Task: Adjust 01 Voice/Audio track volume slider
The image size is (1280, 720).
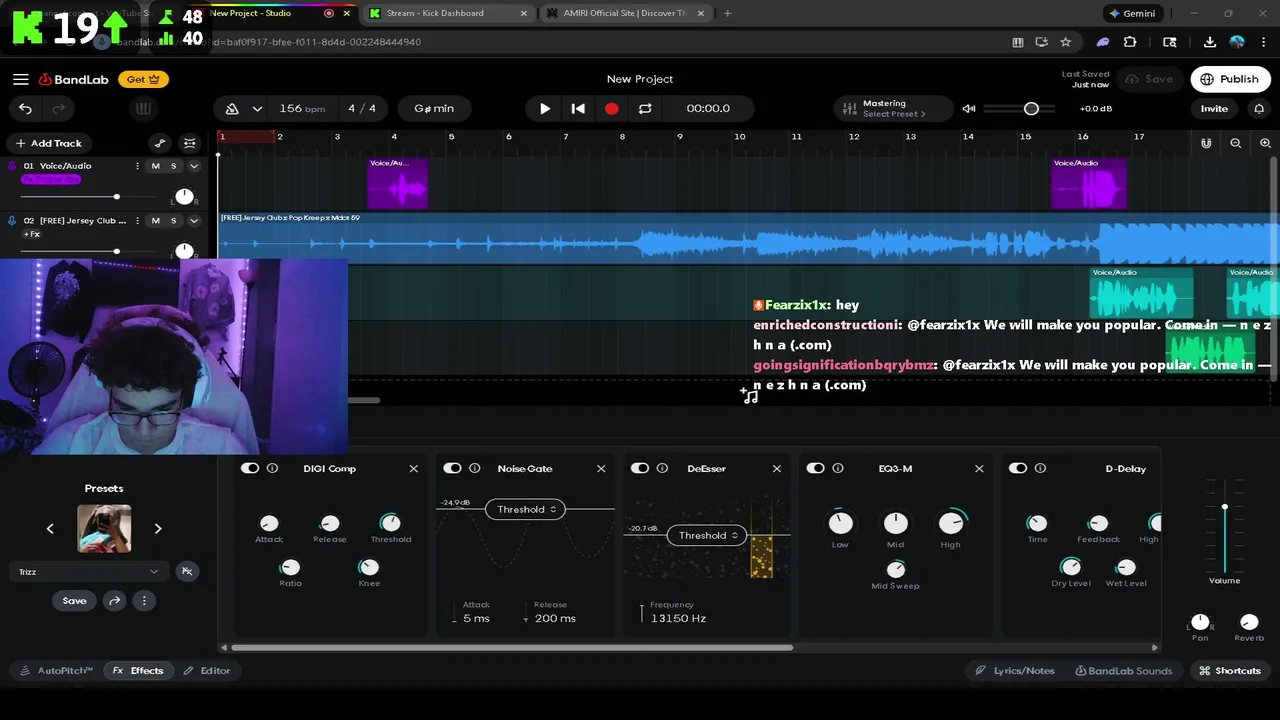Action: coord(116,197)
